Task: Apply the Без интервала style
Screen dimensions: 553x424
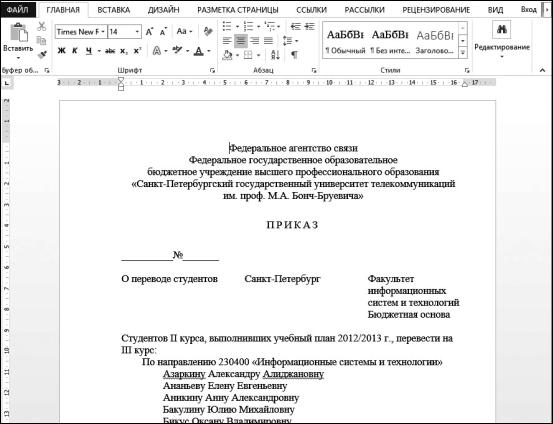Action: (390, 41)
